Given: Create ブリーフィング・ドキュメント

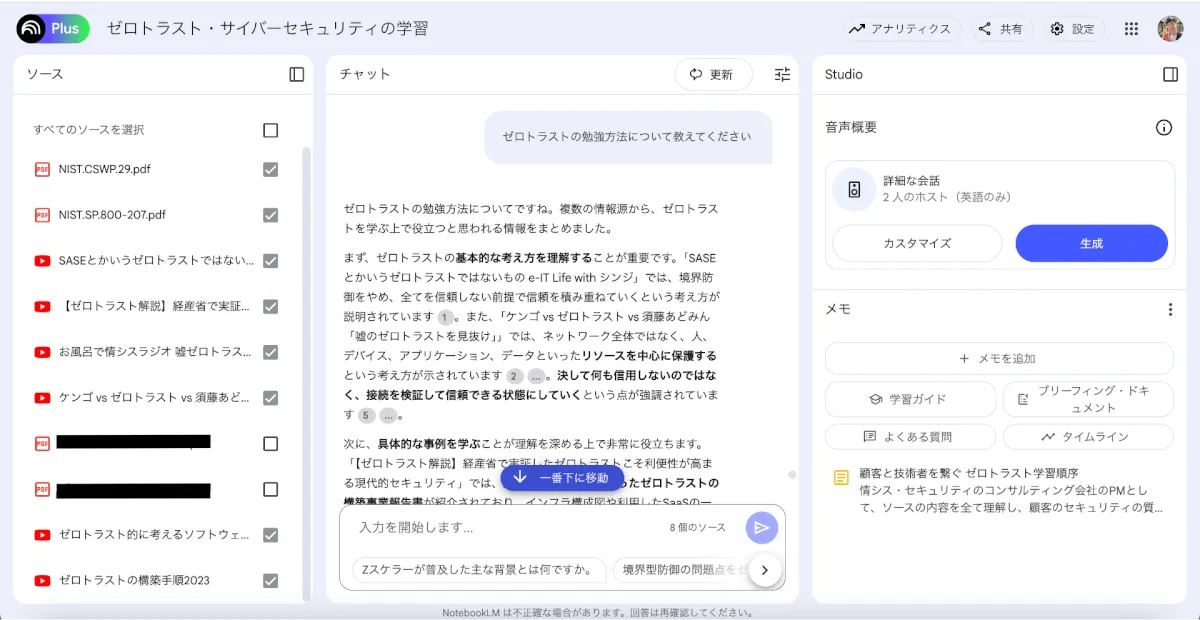Looking at the screenshot, I should 1088,399.
